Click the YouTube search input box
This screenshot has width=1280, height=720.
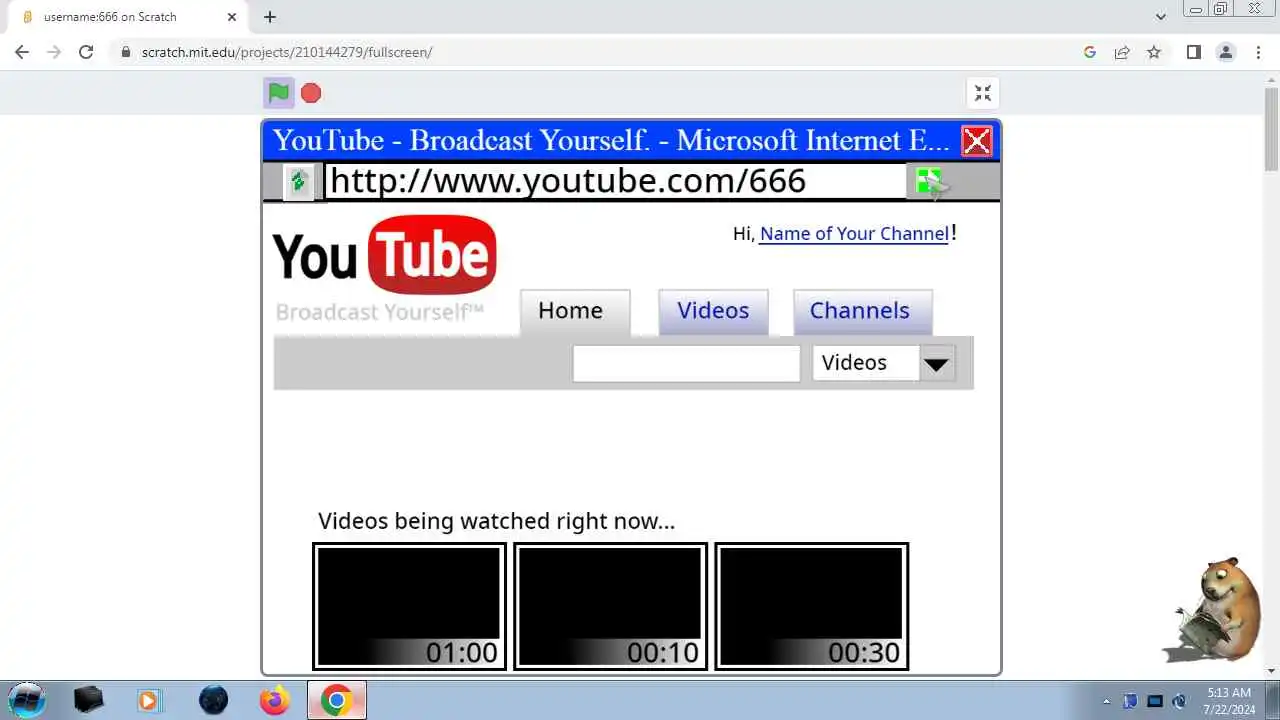[x=686, y=363]
